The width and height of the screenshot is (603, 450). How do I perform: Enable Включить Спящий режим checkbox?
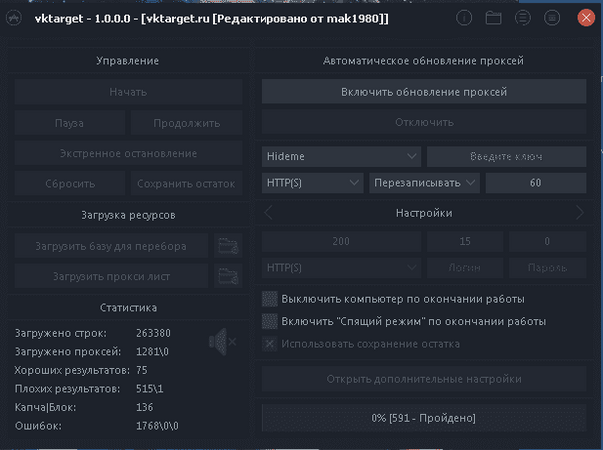(270, 321)
